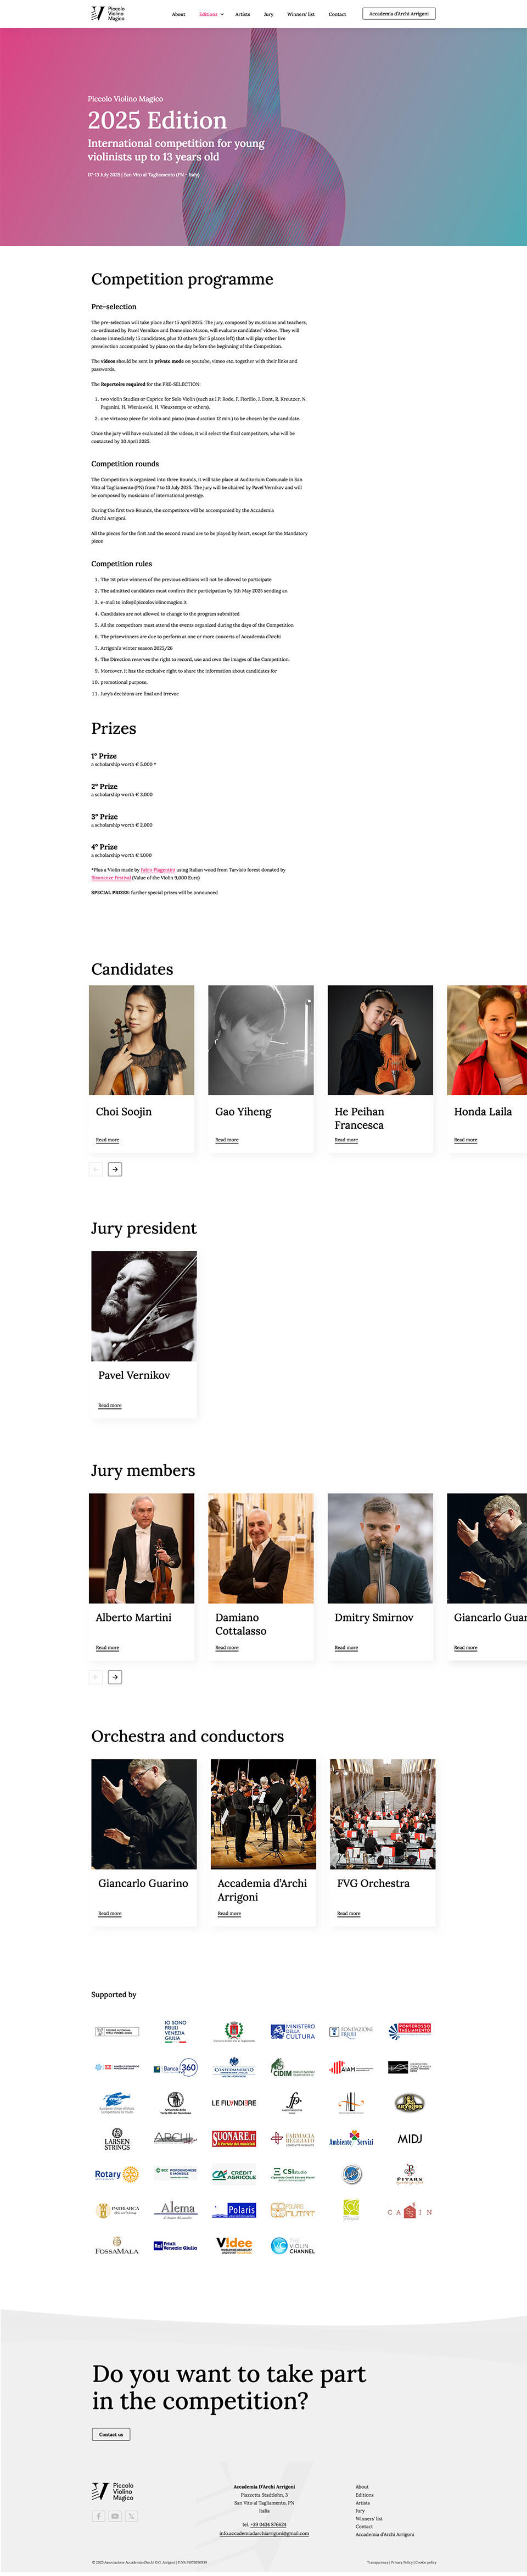527x2576 pixels.
Task: Open the FVG Orchestra thumbnail
Action: pyautogui.click(x=383, y=1814)
